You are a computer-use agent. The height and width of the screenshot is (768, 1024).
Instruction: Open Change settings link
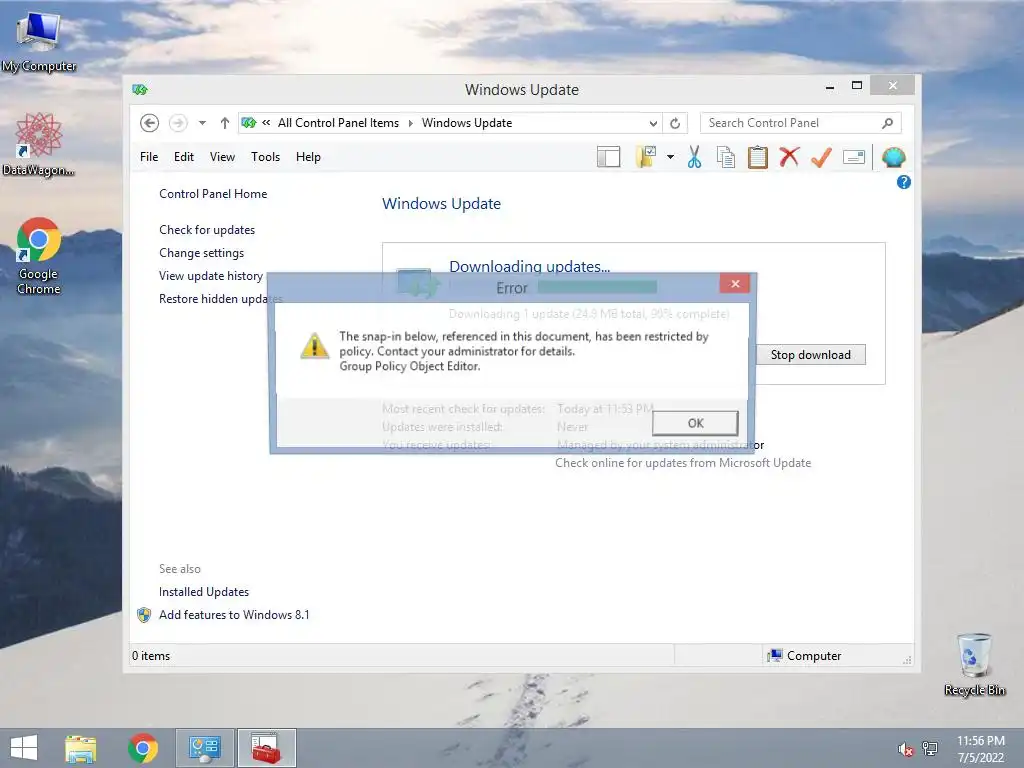click(201, 253)
